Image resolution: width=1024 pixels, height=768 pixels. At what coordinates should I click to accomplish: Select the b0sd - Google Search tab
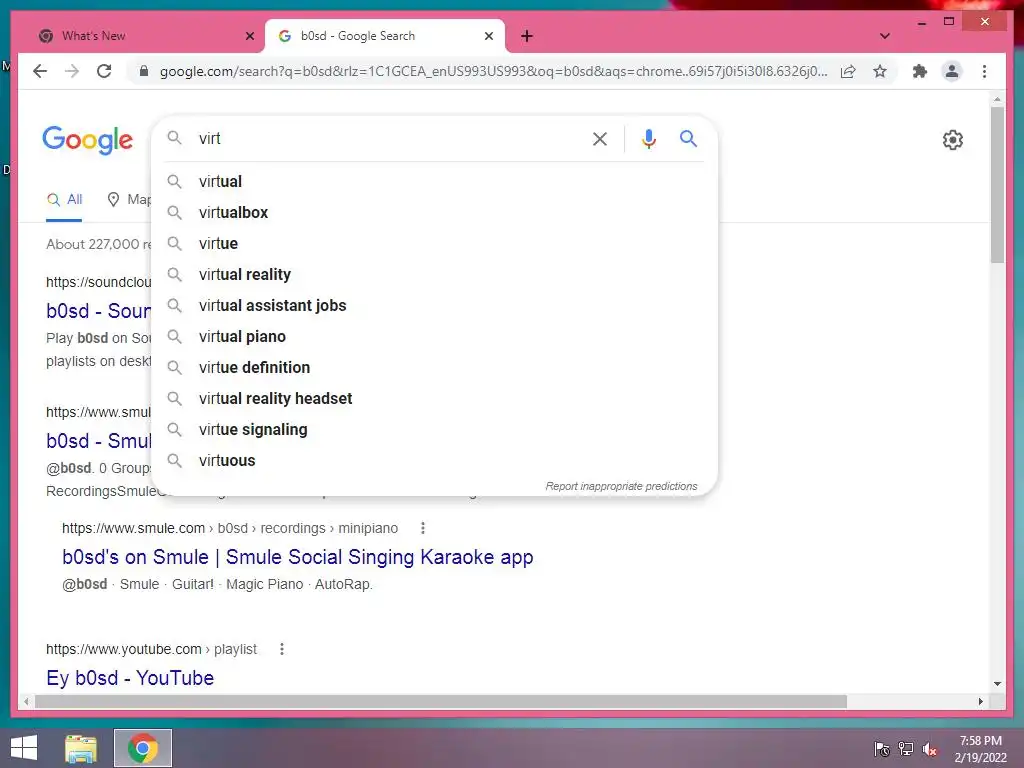tap(385, 36)
